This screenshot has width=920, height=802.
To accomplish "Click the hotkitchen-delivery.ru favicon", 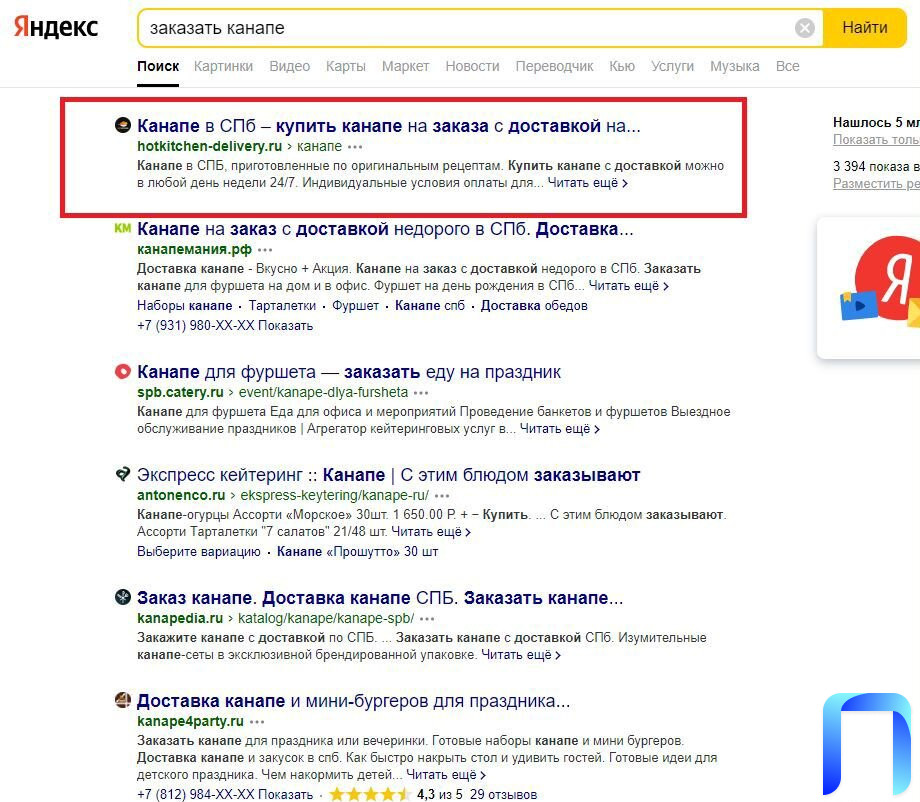I will pos(123,125).
